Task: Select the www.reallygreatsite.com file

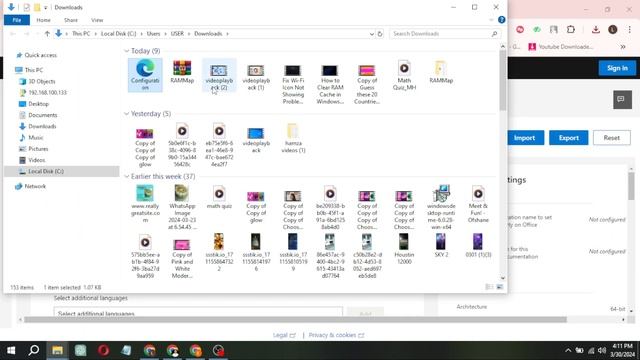Action: click(145, 204)
